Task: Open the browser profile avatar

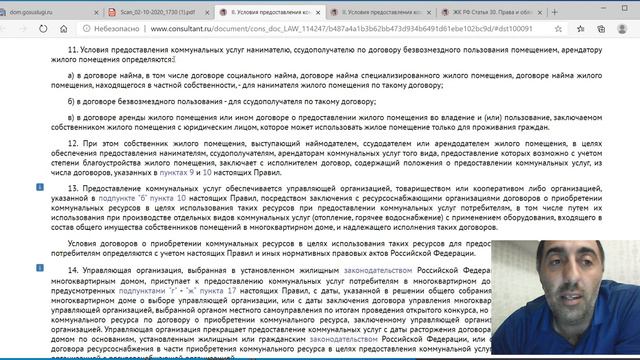Action: 622,29
